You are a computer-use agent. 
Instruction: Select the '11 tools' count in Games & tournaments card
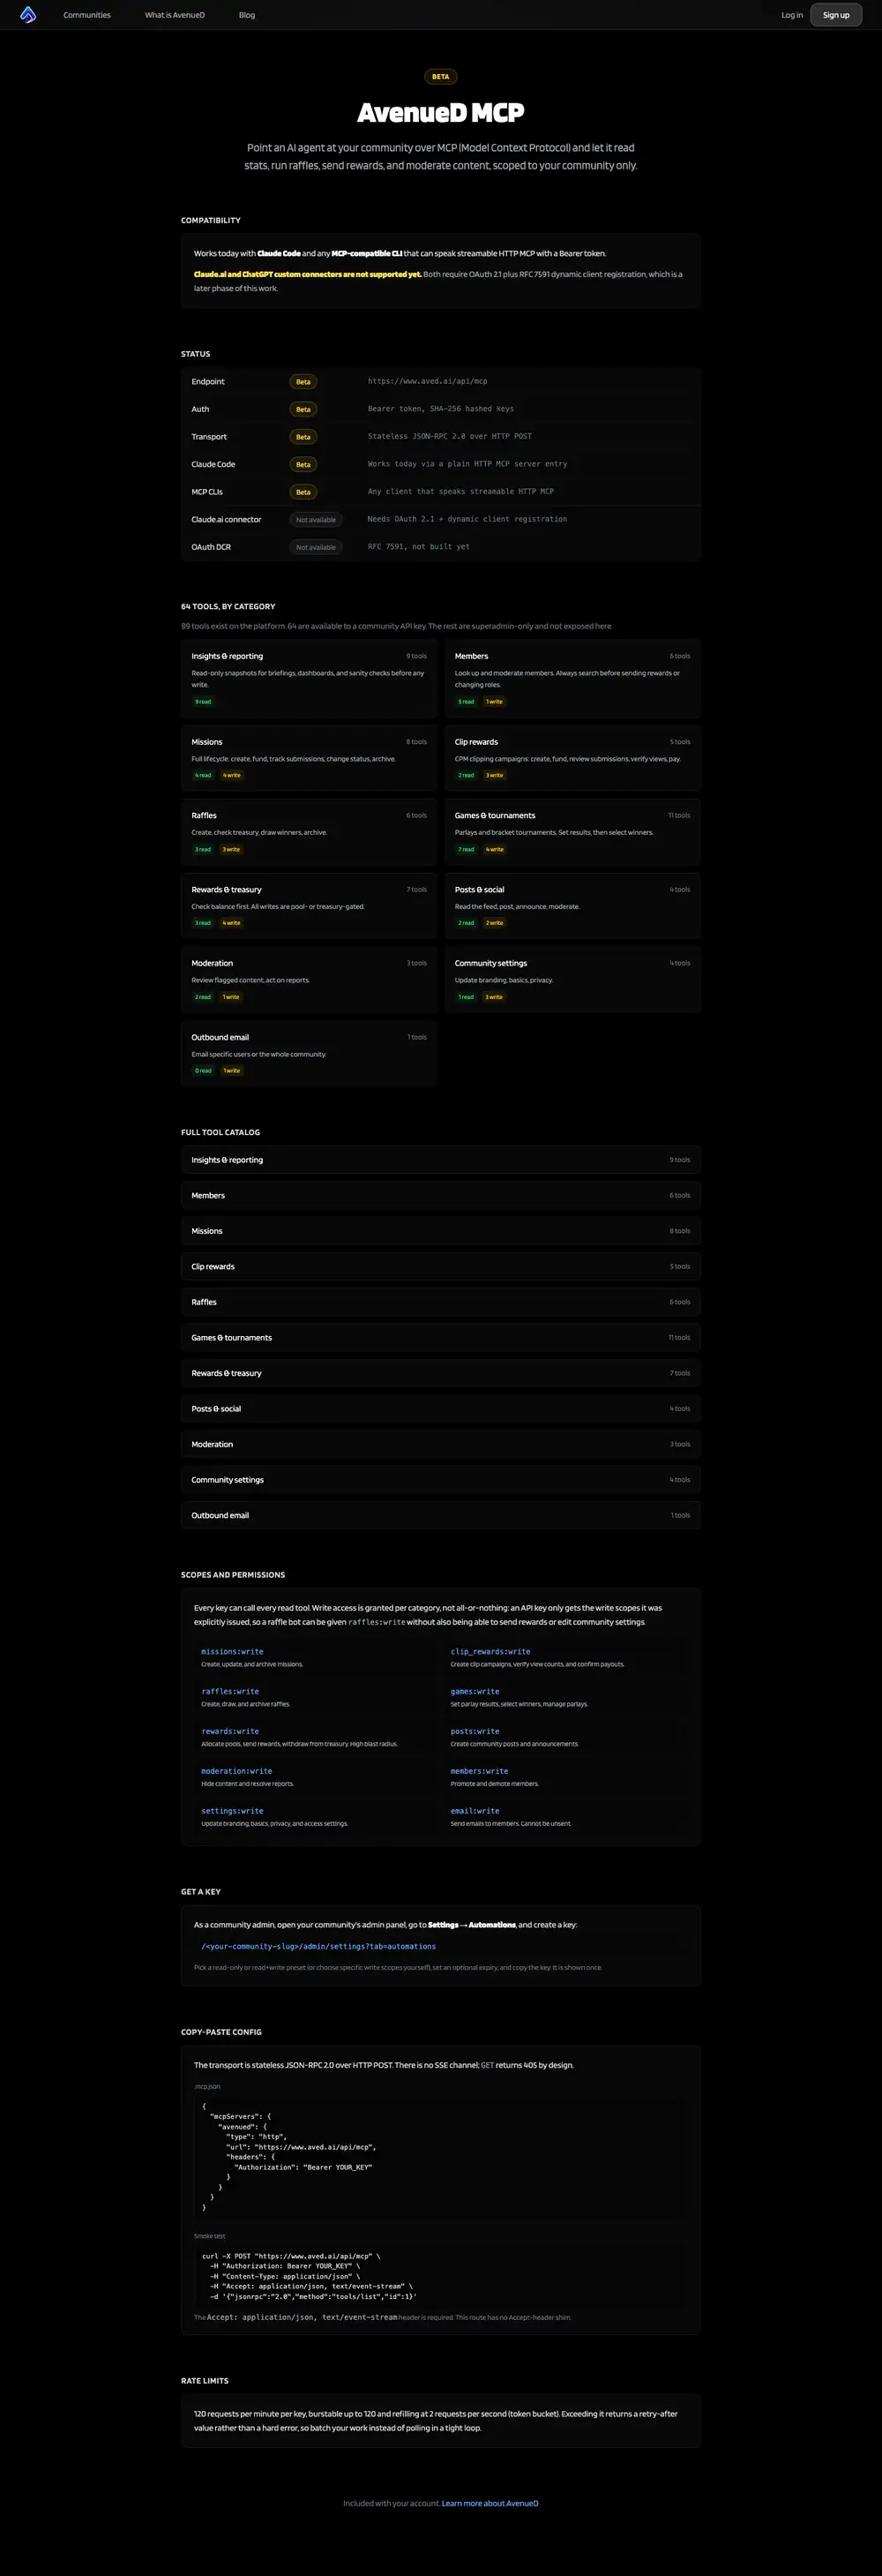[679, 816]
